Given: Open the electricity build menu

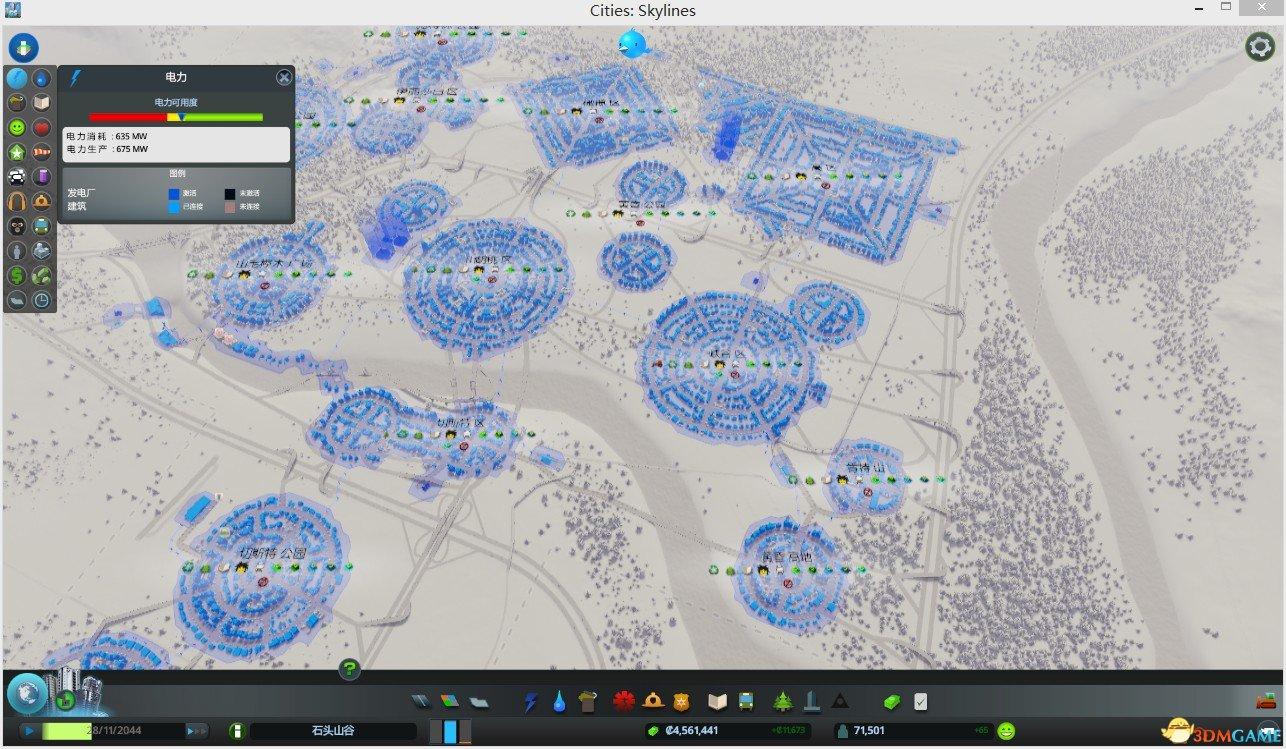Looking at the screenshot, I should click(x=531, y=702).
